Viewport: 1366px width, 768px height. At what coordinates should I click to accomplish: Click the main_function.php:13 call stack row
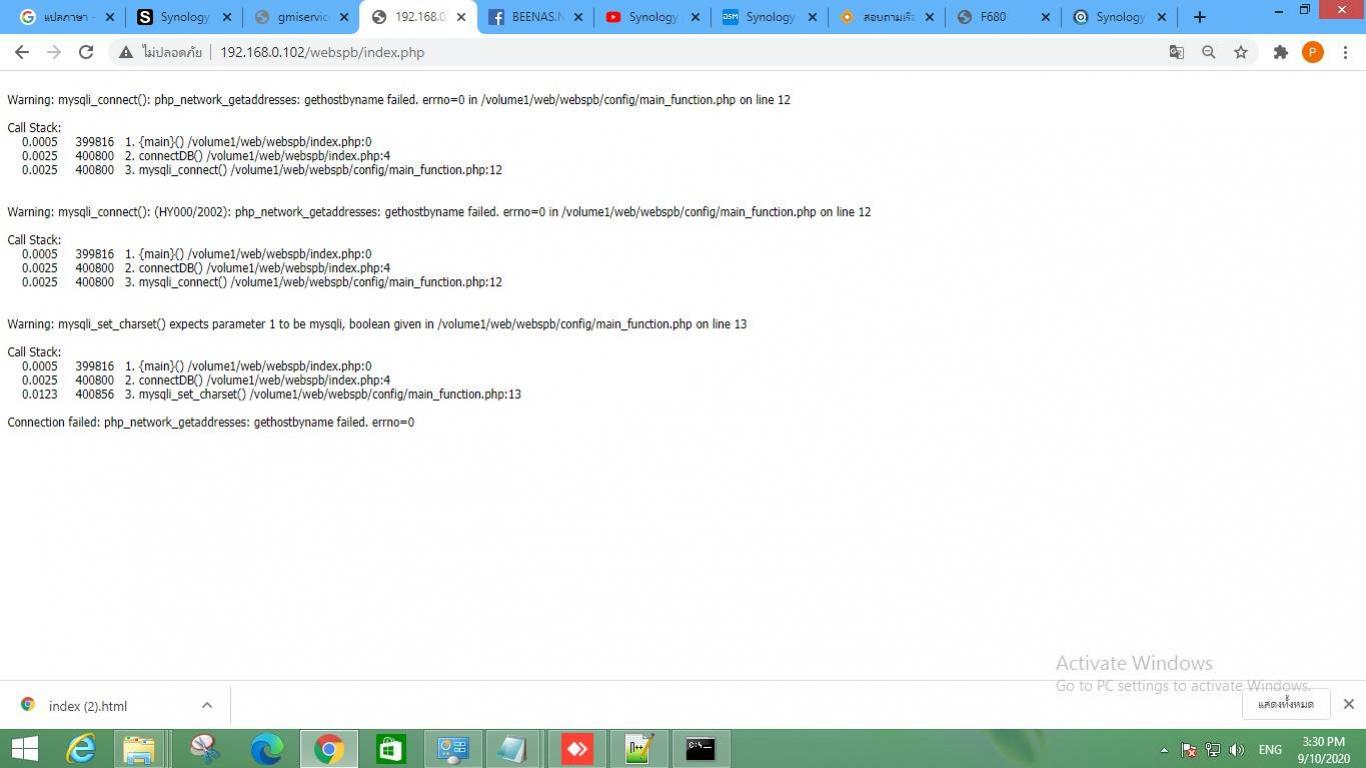click(271, 394)
